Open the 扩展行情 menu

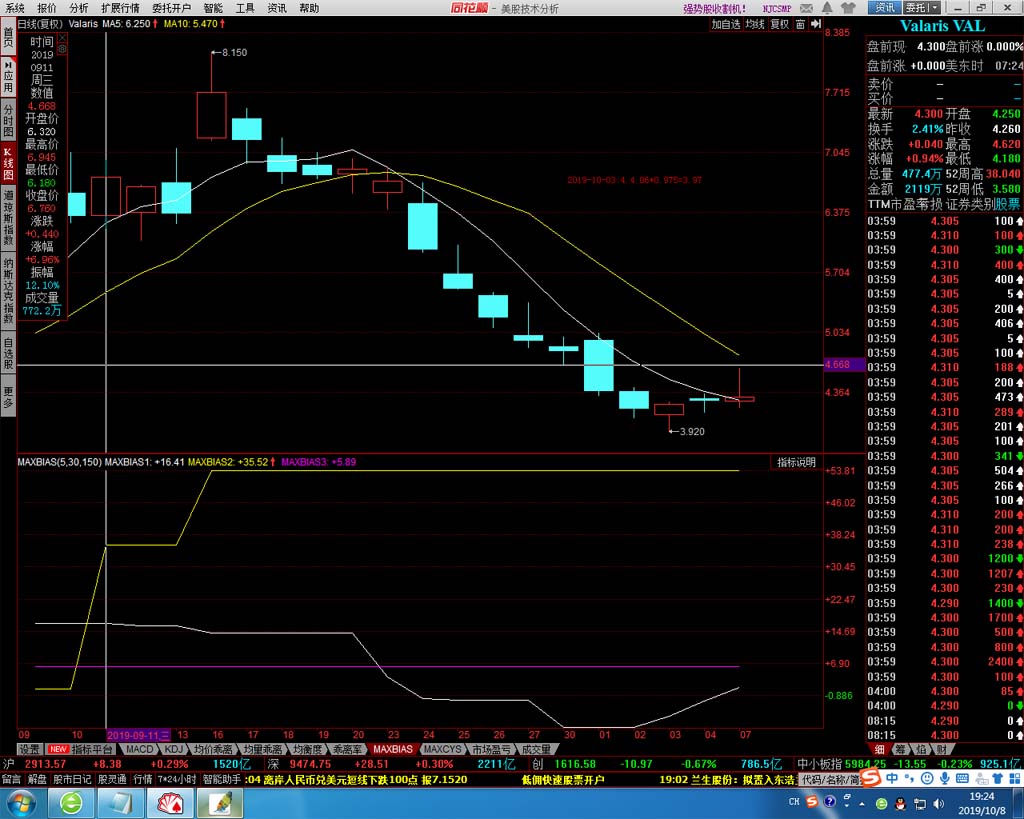click(x=120, y=8)
